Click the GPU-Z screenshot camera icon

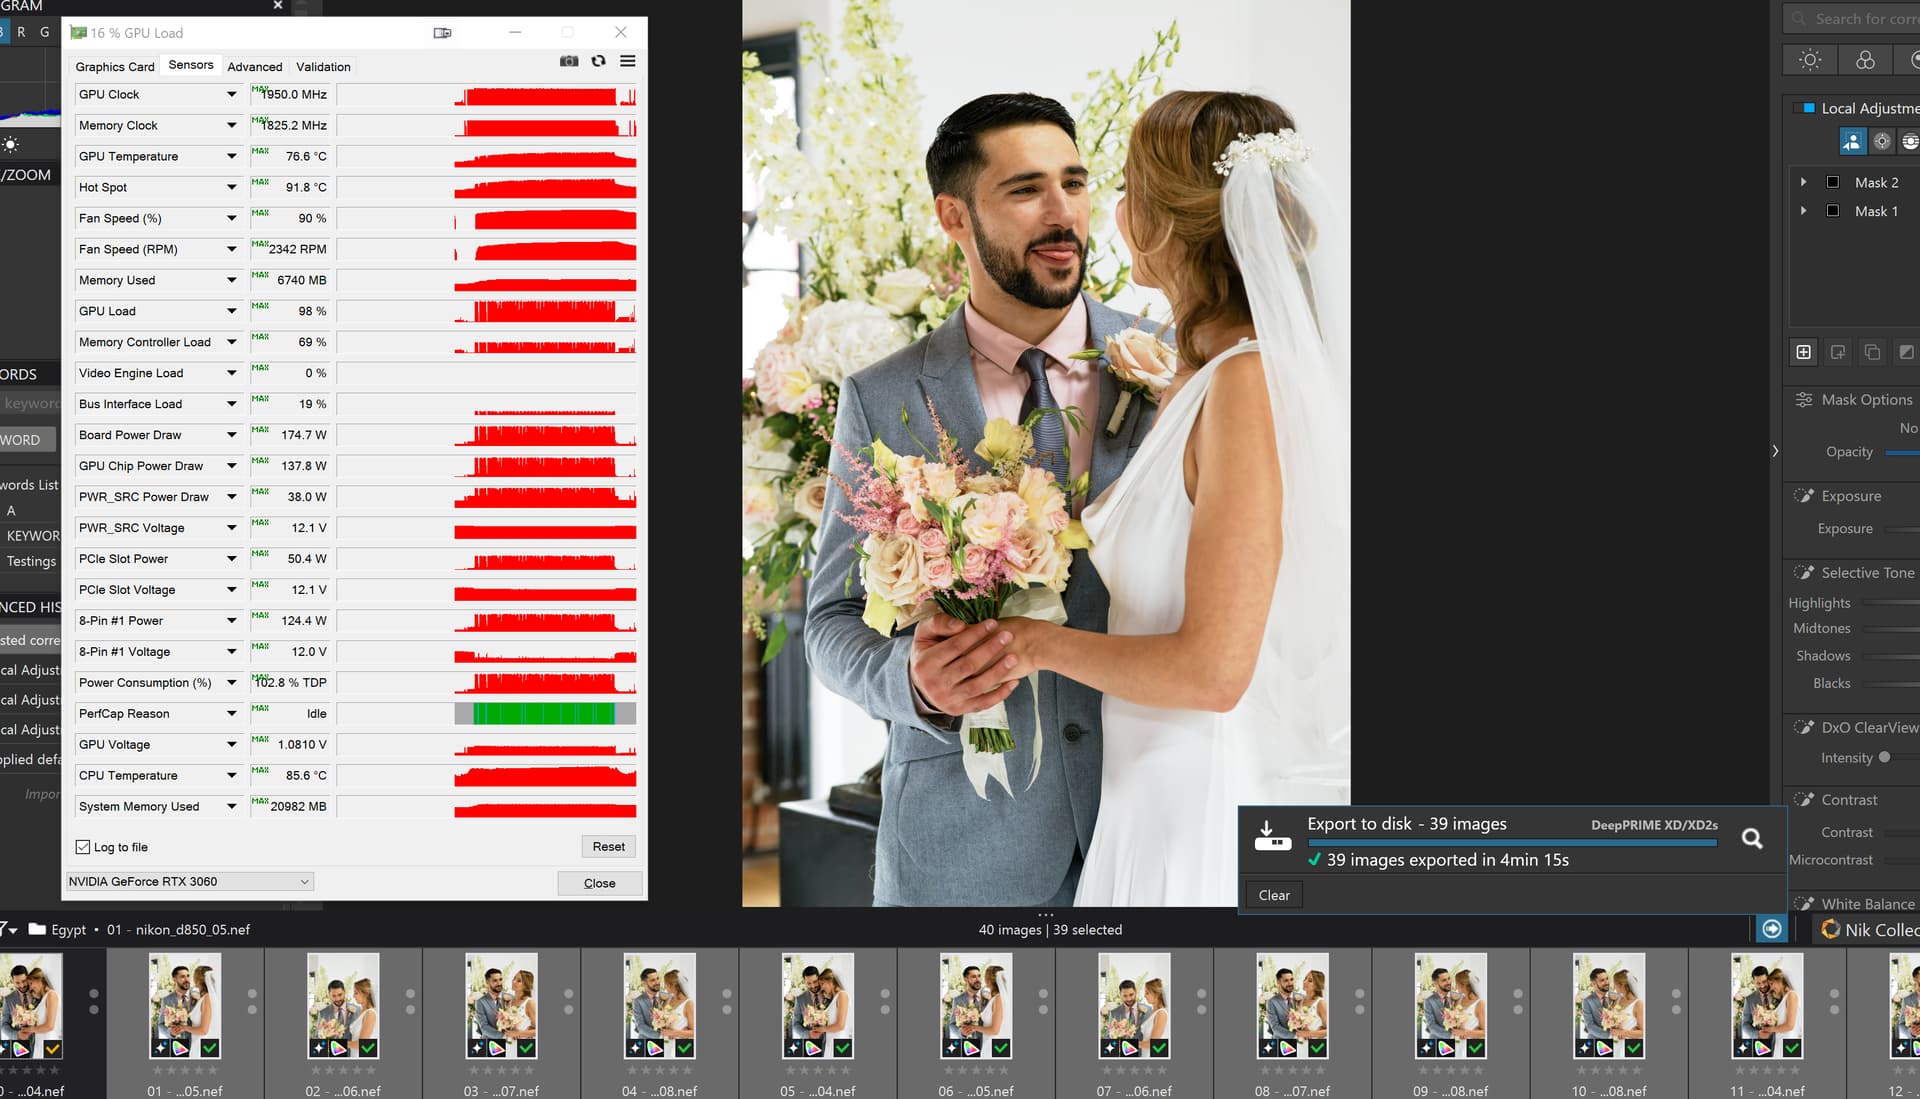point(569,61)
